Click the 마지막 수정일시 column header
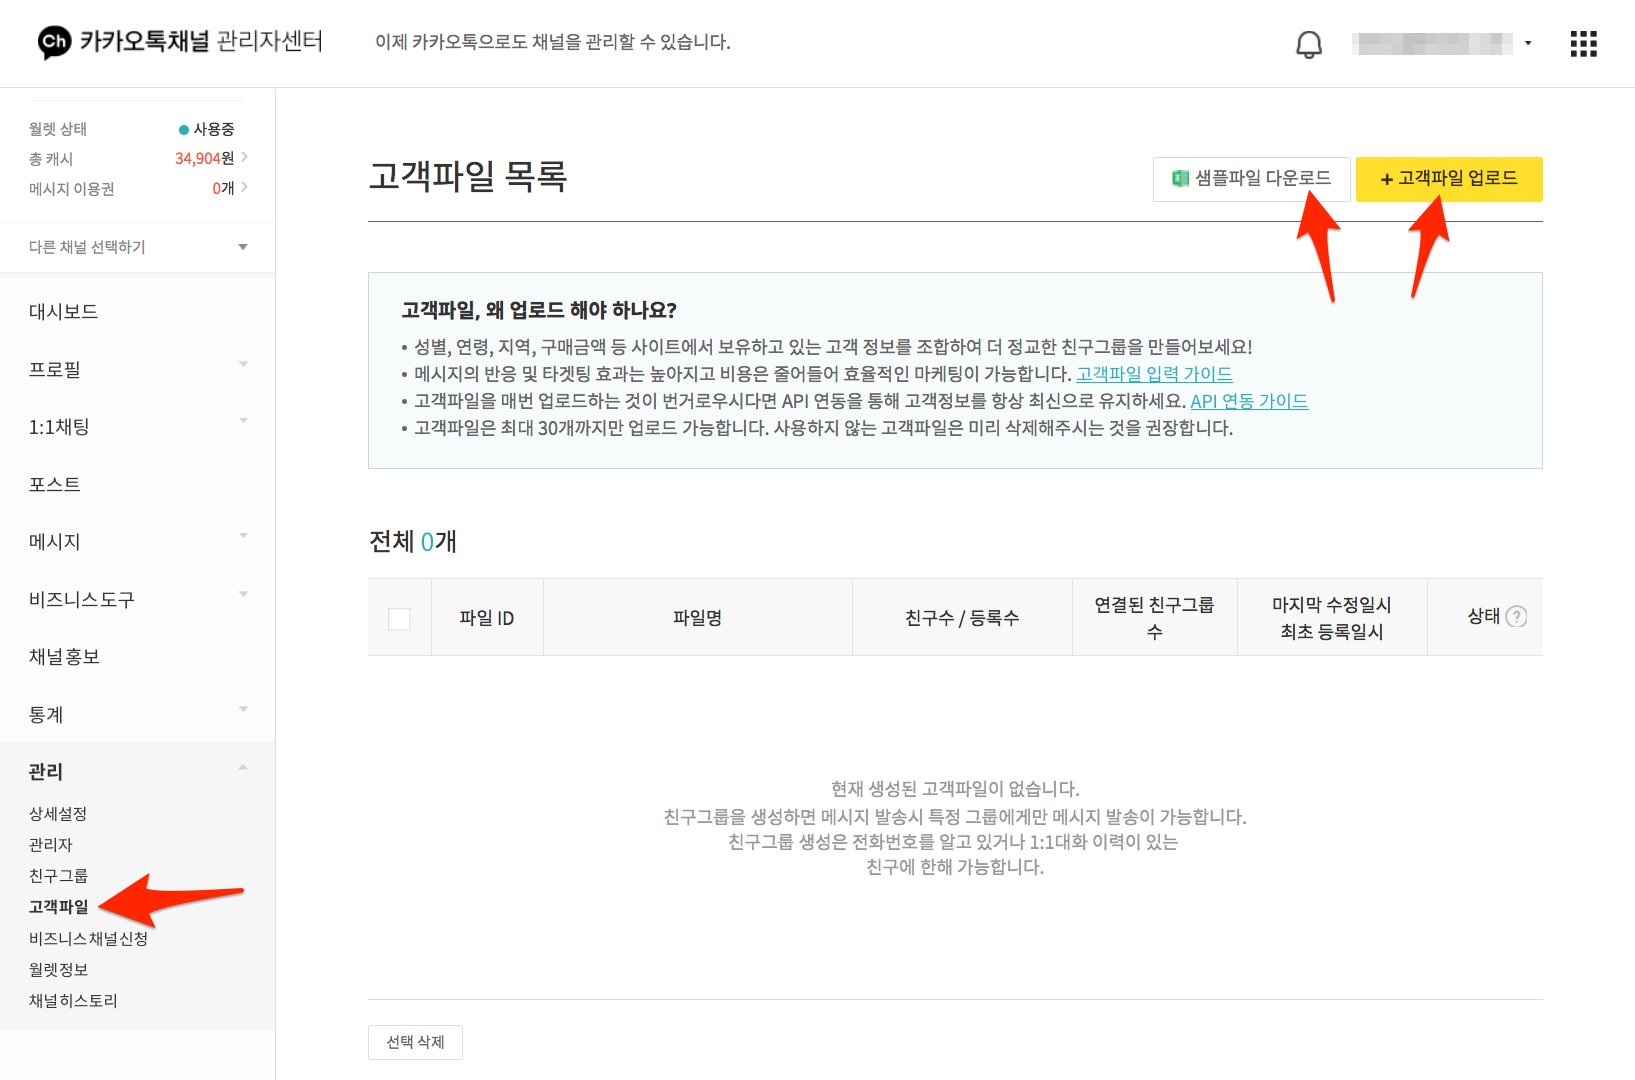1635x1080 pixels. tap(1331, 605)
